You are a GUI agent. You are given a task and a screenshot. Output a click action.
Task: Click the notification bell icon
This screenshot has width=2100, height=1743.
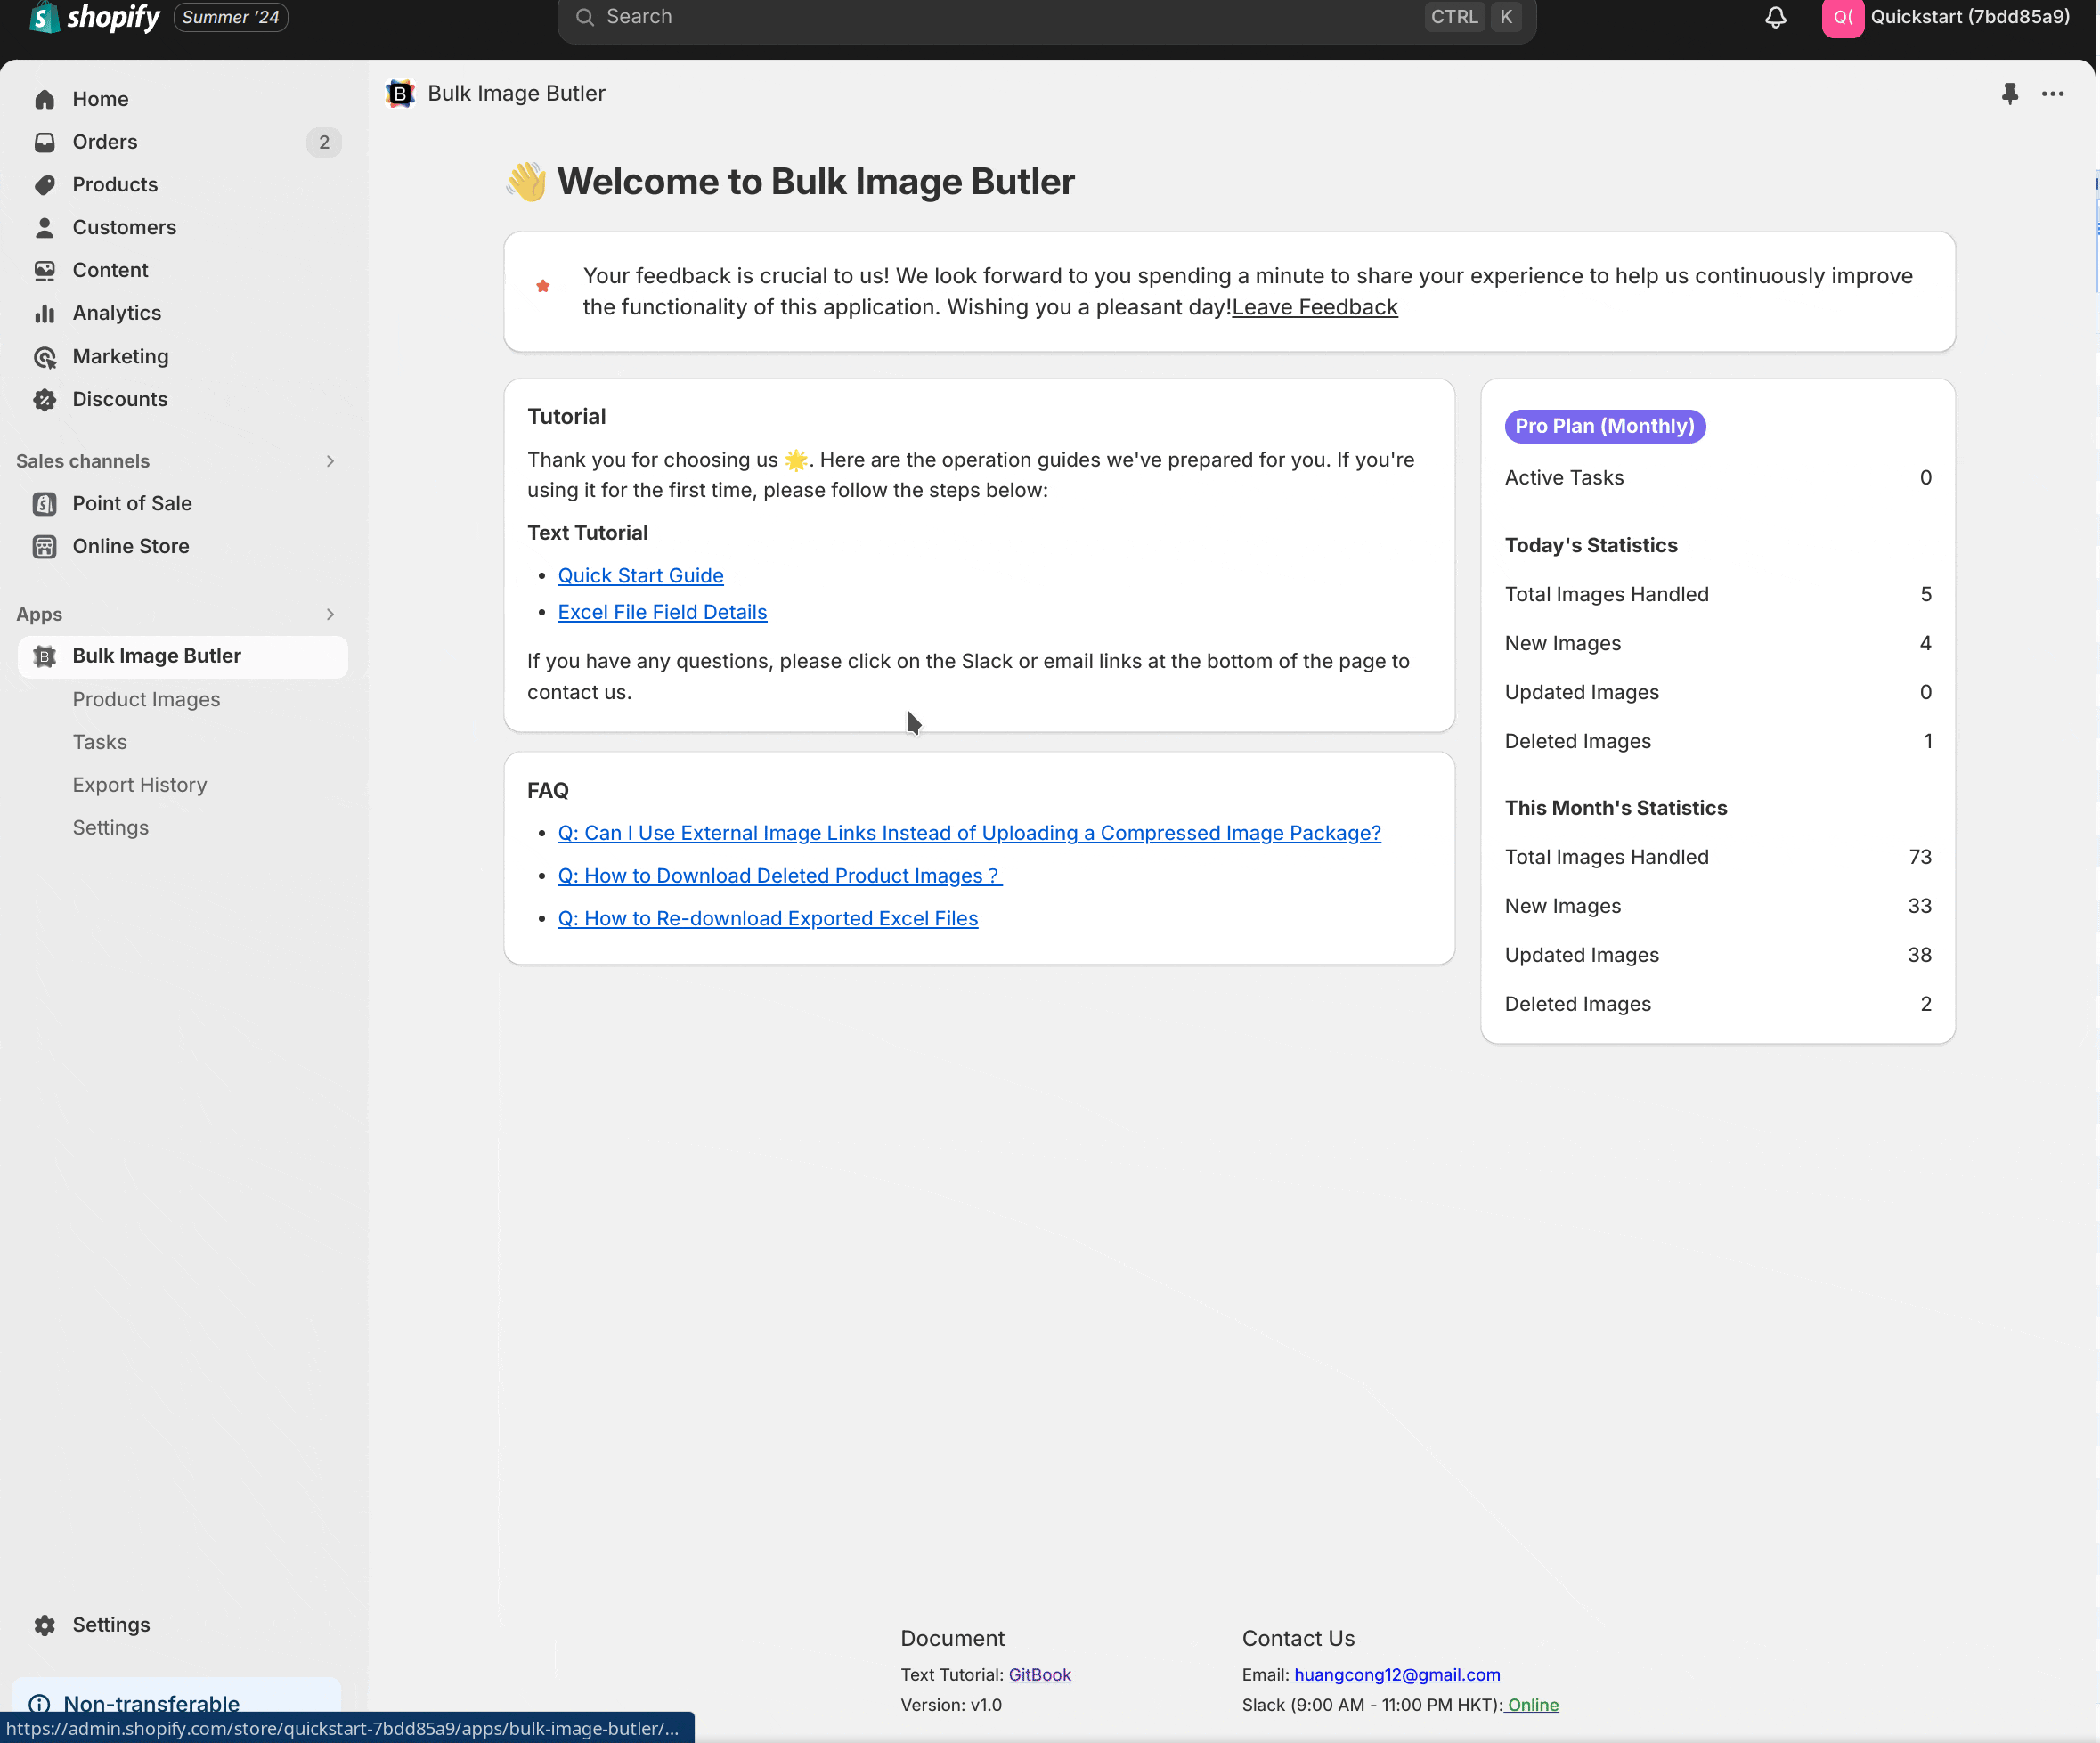[1775, 17]
